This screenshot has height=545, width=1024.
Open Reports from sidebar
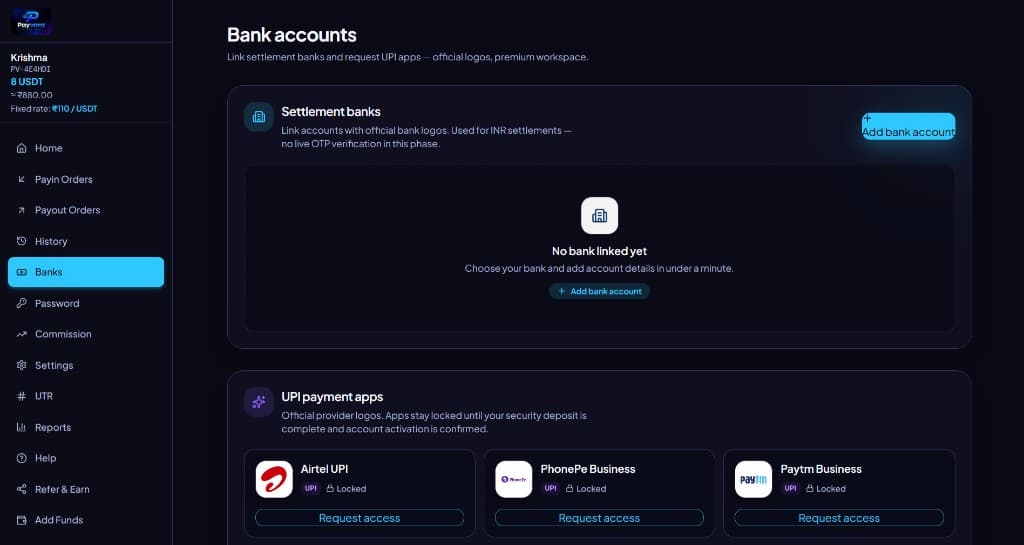point(86,428)
